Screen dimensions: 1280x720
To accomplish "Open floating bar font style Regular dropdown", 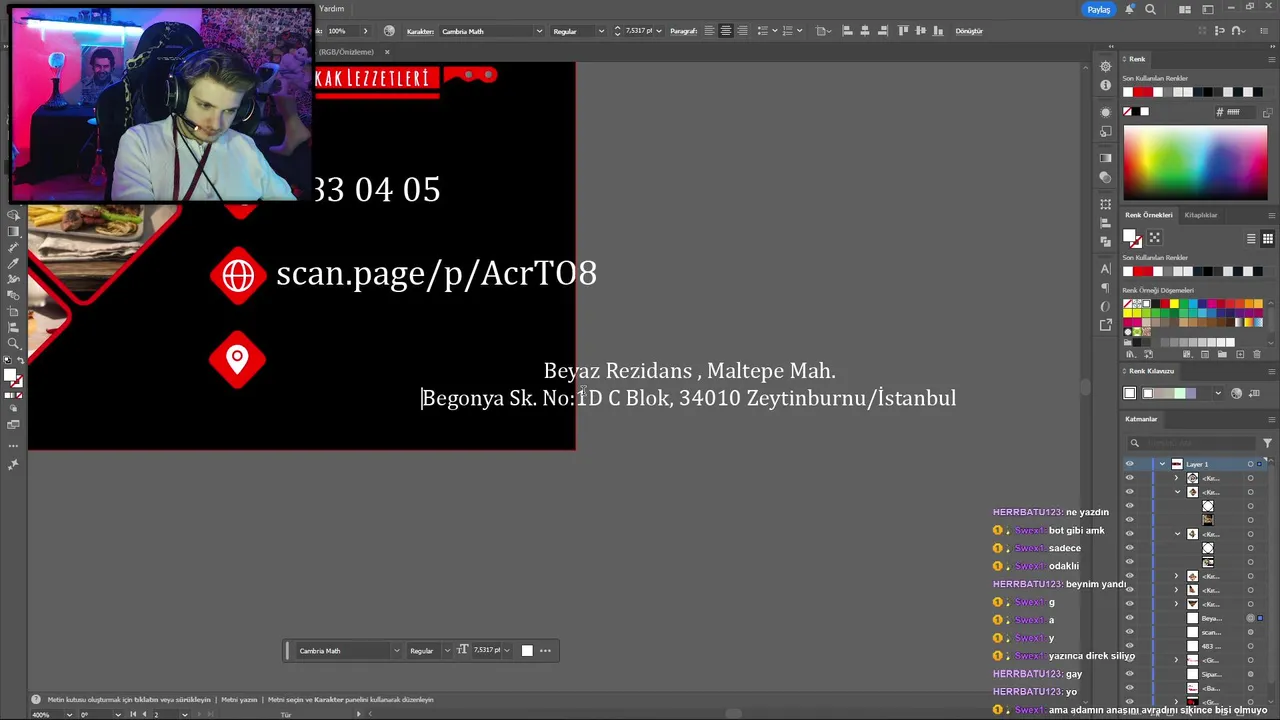I will [x=447, y=651].
